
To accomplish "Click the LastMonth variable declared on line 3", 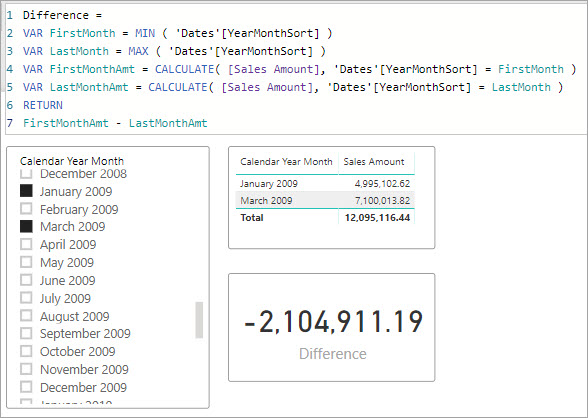I will click(x=79, y=51).
